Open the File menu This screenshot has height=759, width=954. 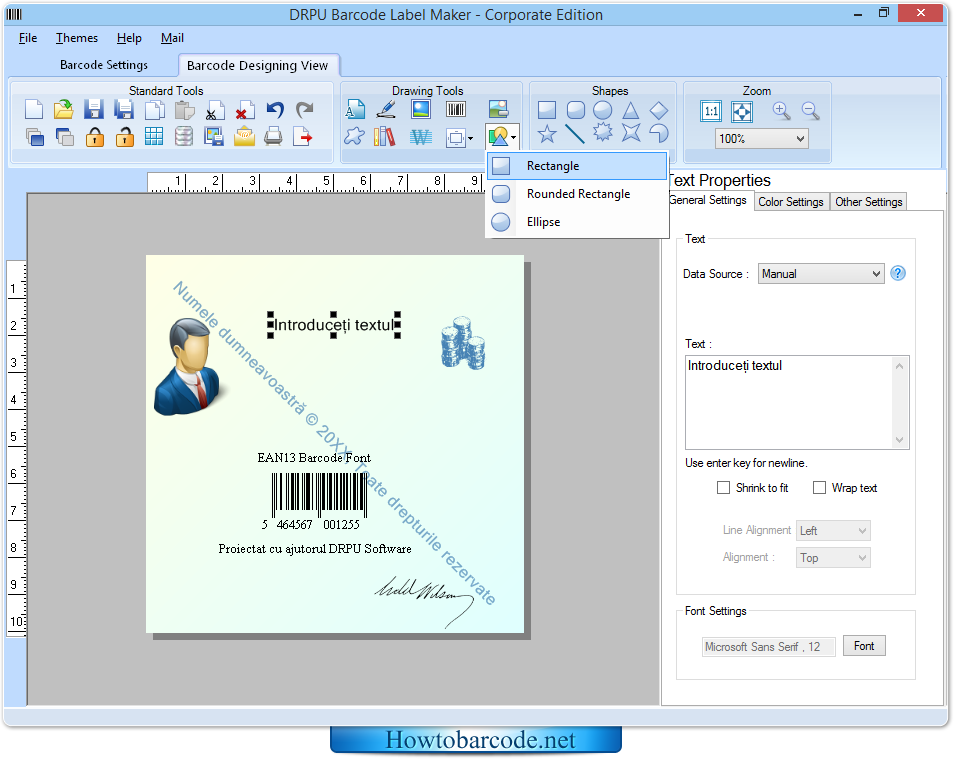tap(28, 38)
